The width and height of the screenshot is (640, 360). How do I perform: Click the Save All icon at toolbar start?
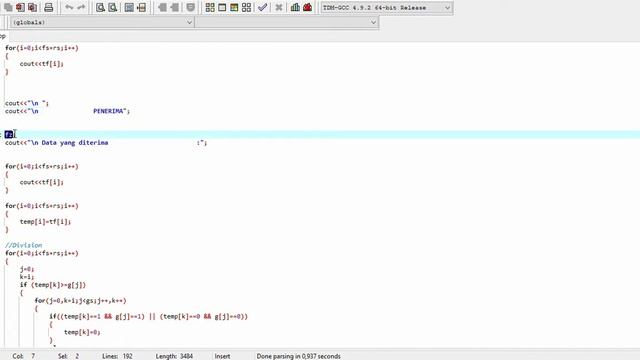[x=8, y=7]
